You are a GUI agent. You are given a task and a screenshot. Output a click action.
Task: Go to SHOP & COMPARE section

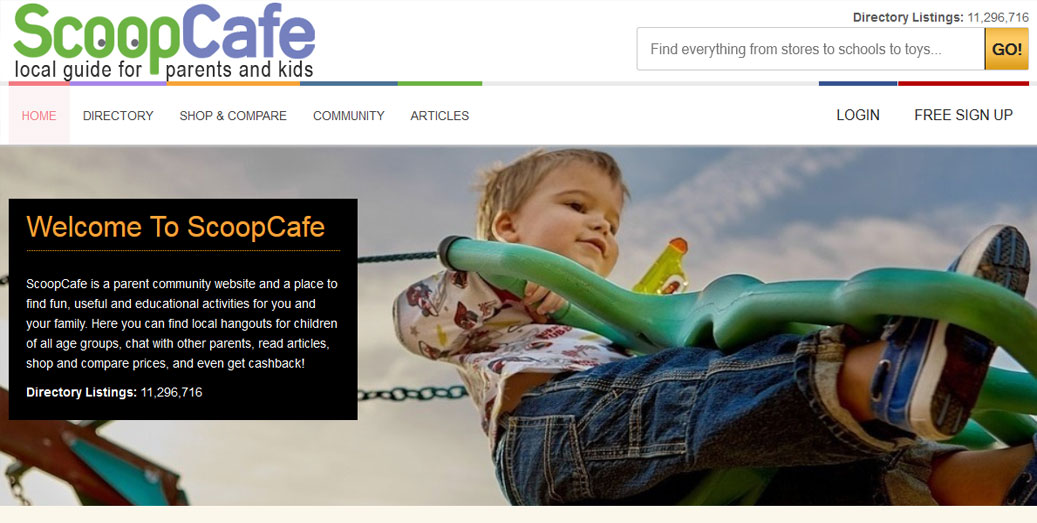[x=233, y=116]
